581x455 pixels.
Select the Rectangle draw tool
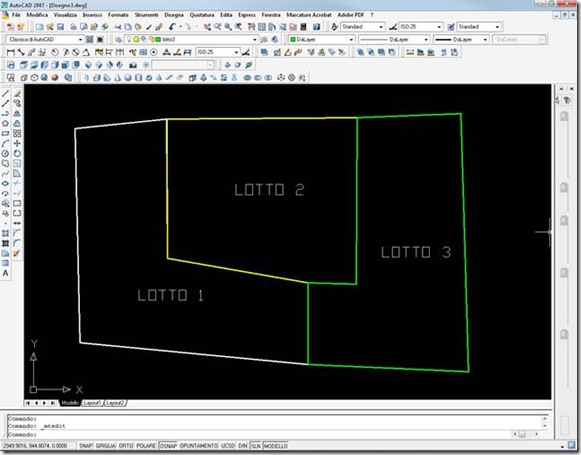coord(6,133)
